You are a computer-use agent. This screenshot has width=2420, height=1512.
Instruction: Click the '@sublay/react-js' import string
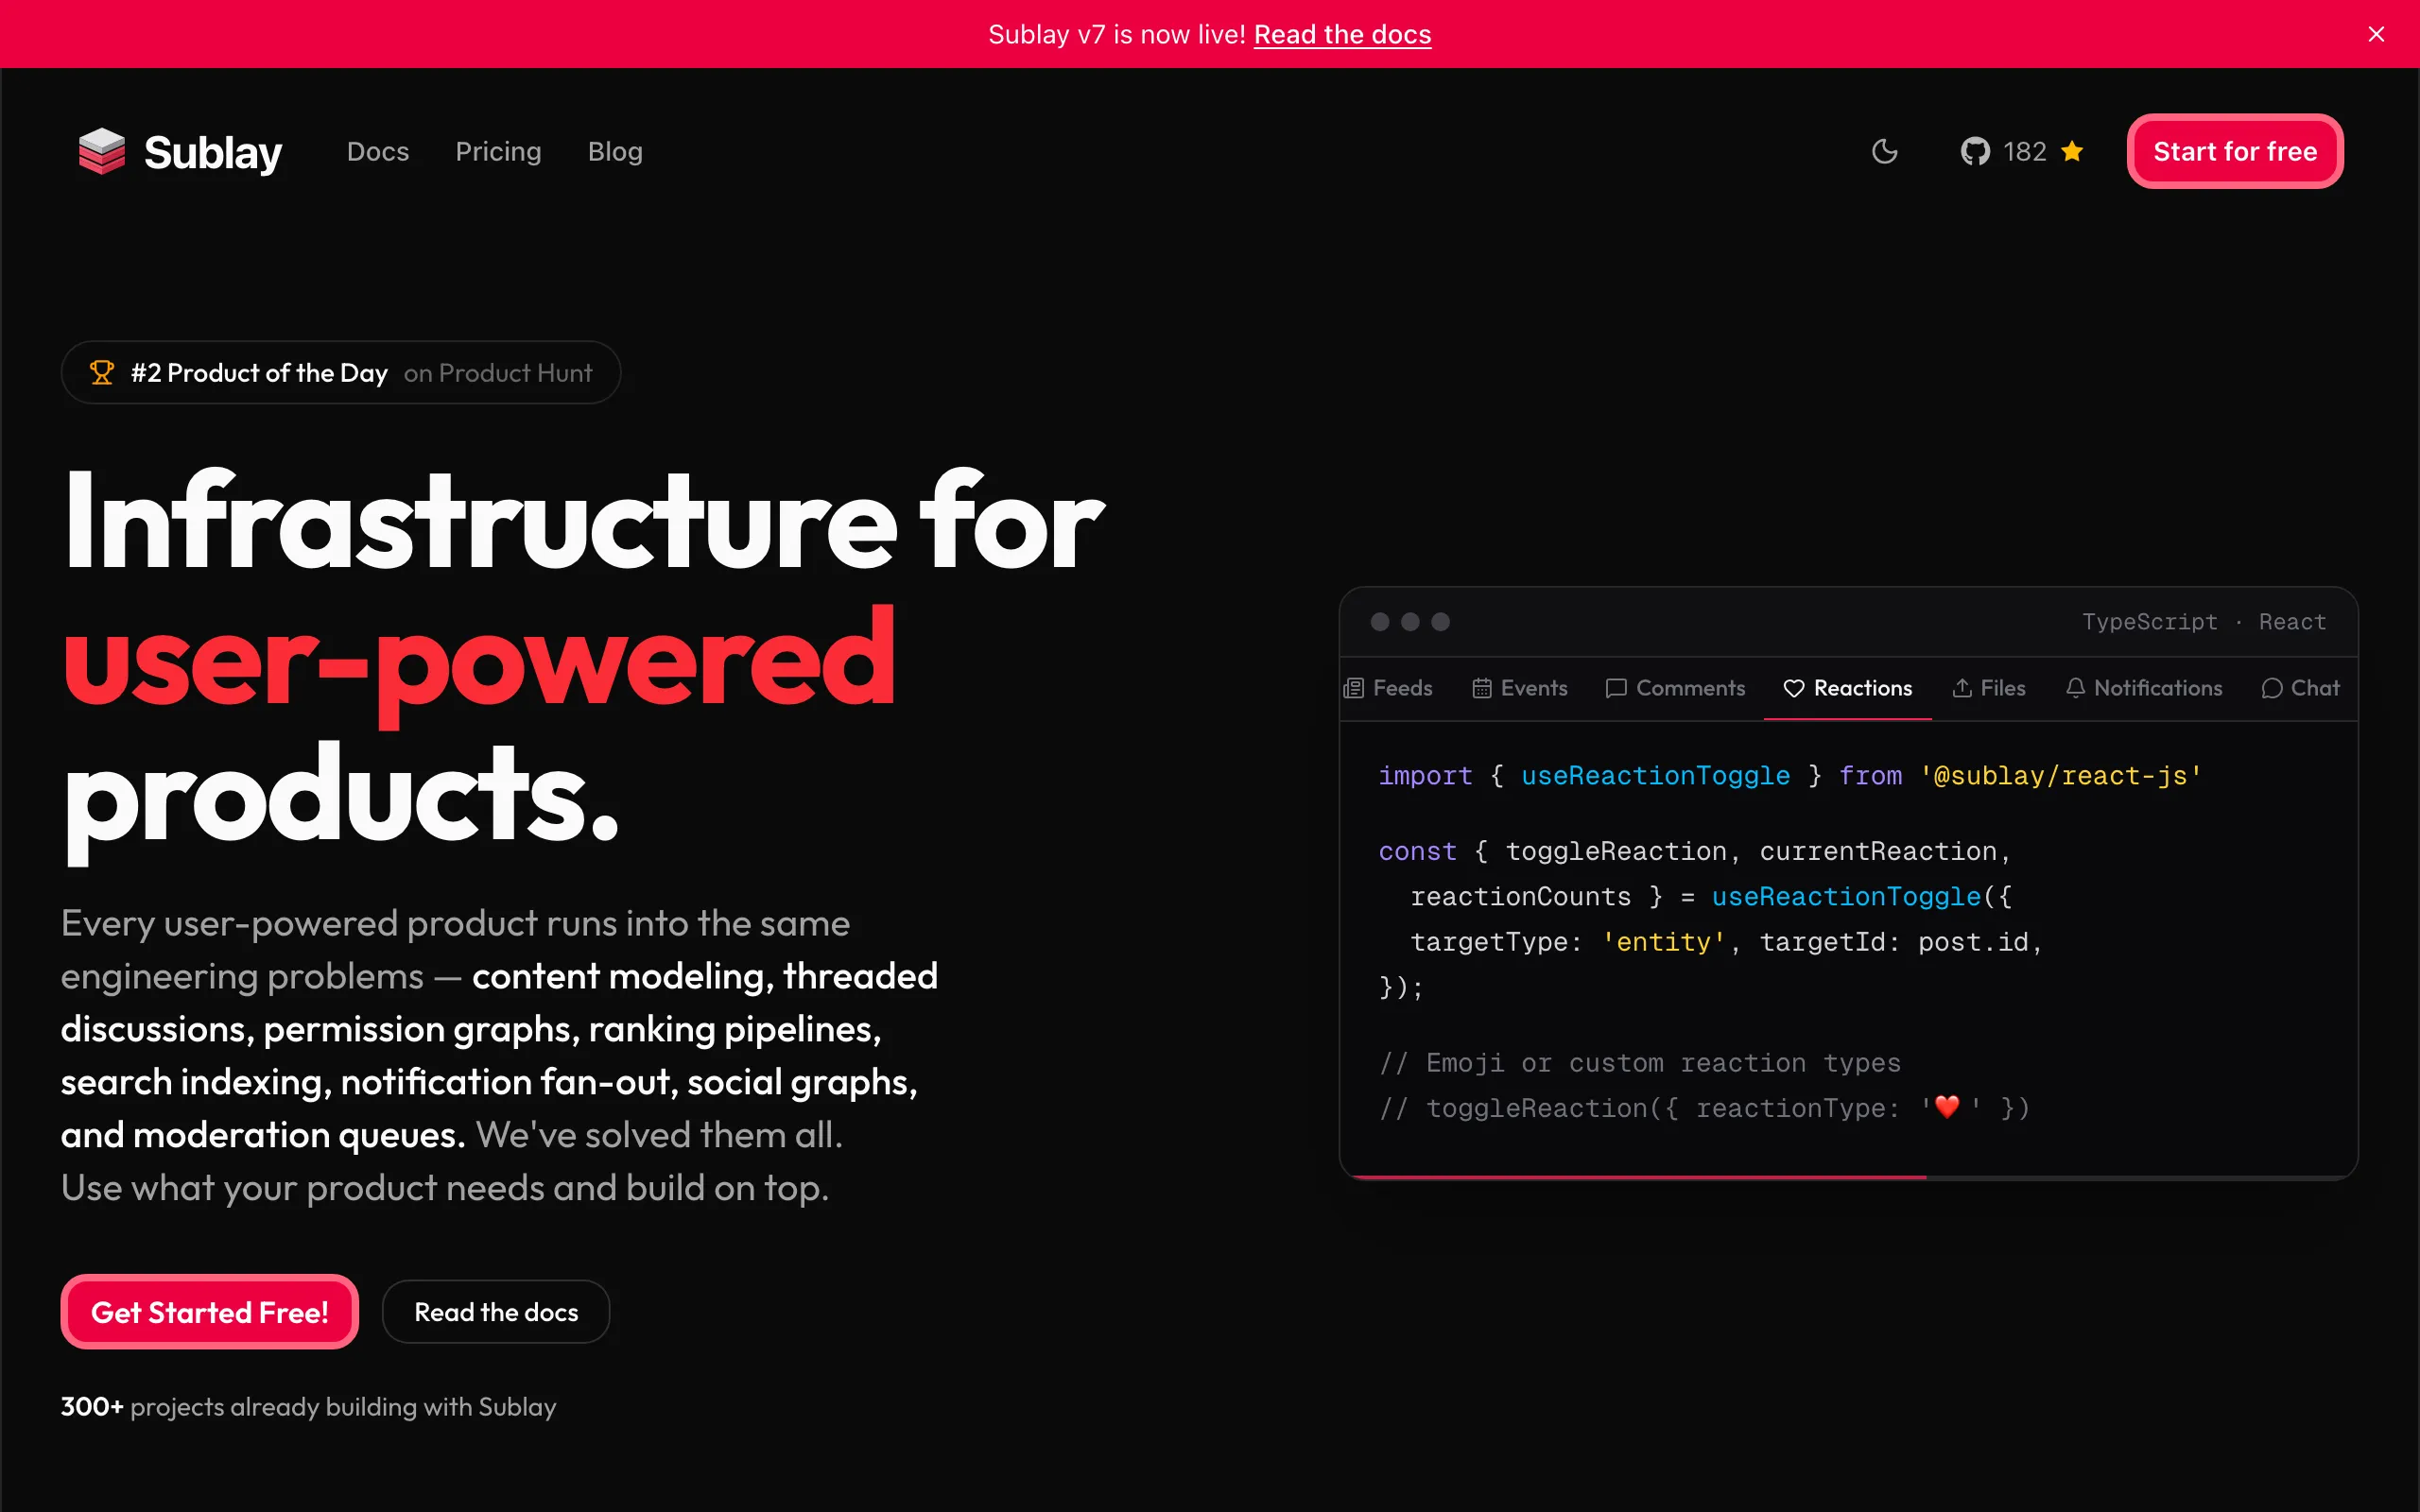[2060, 775]
